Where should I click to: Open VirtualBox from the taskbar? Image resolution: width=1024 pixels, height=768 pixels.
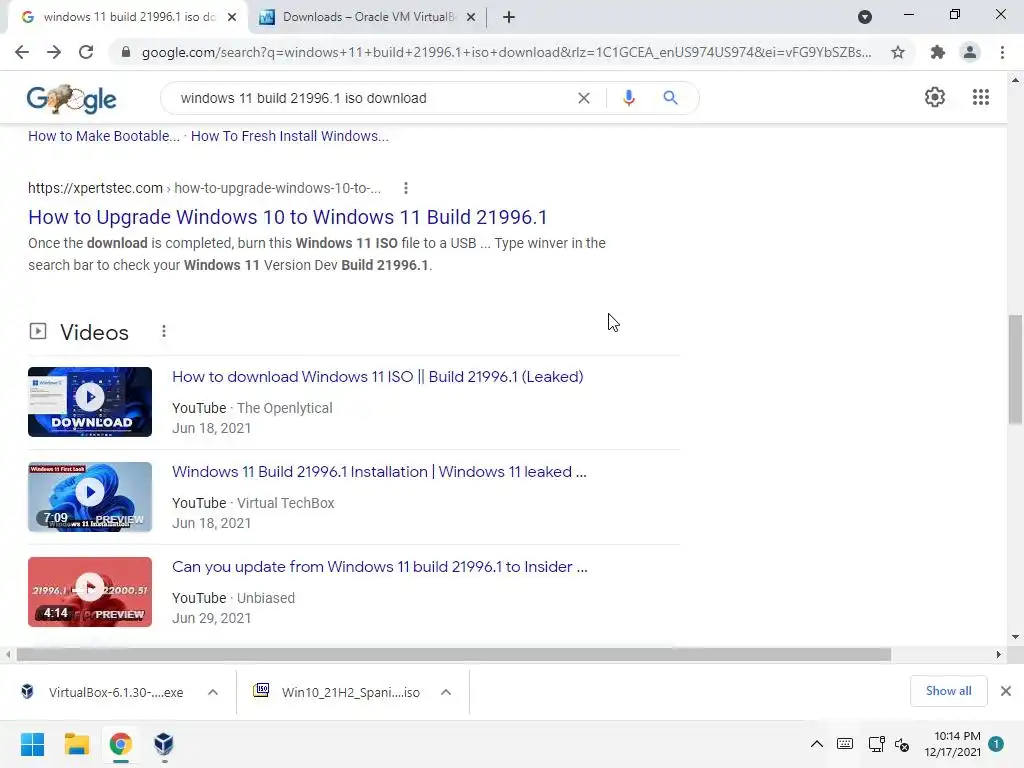tap(163, 744)
